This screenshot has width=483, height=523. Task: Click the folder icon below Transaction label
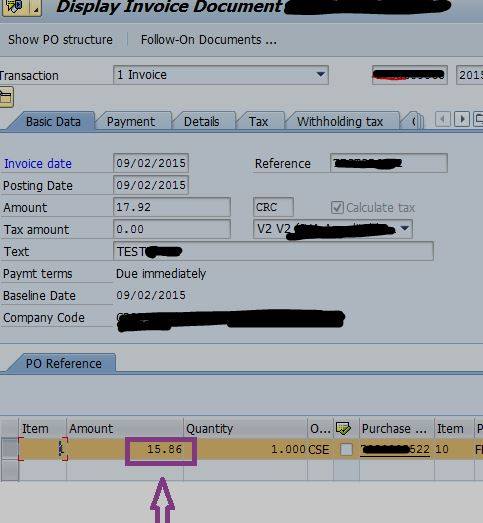(x=6, y=97)
